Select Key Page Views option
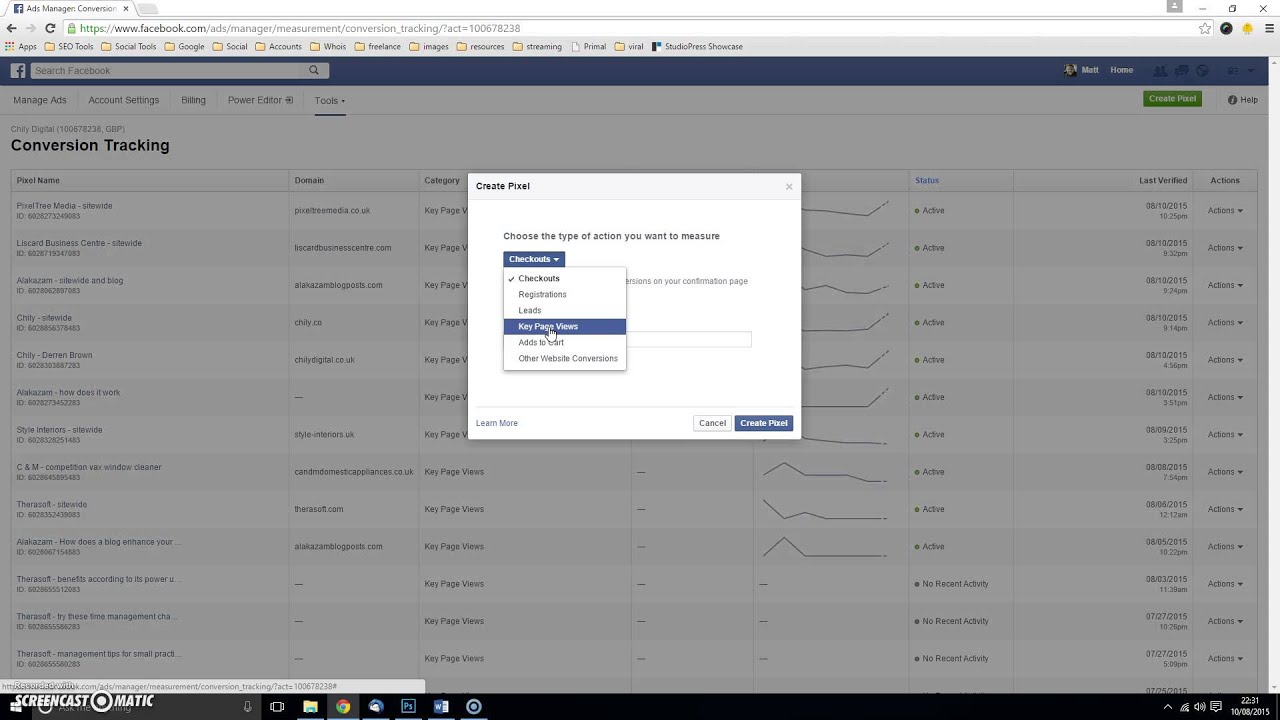This screenshot has height=720, width=1280. 564,327
